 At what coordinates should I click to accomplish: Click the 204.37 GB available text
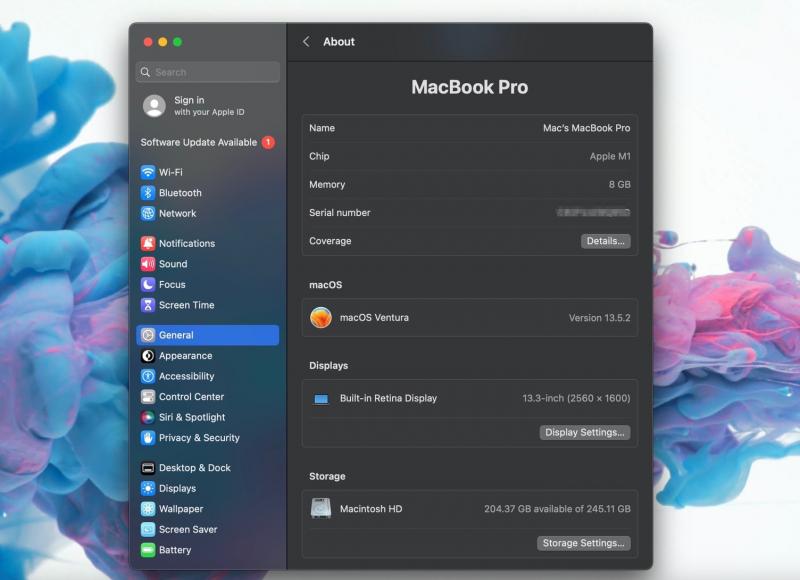557,509
